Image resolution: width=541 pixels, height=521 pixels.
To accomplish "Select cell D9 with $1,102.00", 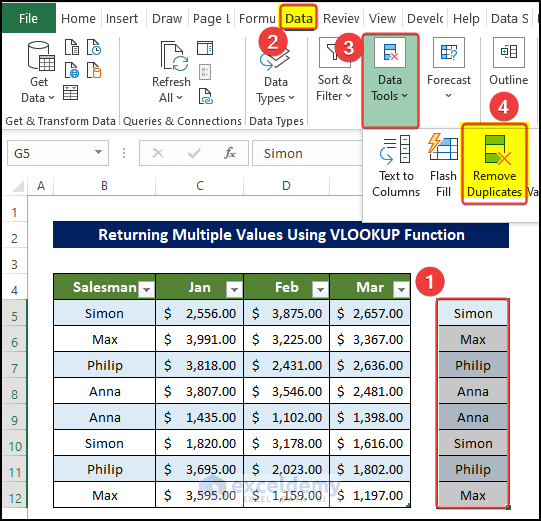I will click(286, 417).
